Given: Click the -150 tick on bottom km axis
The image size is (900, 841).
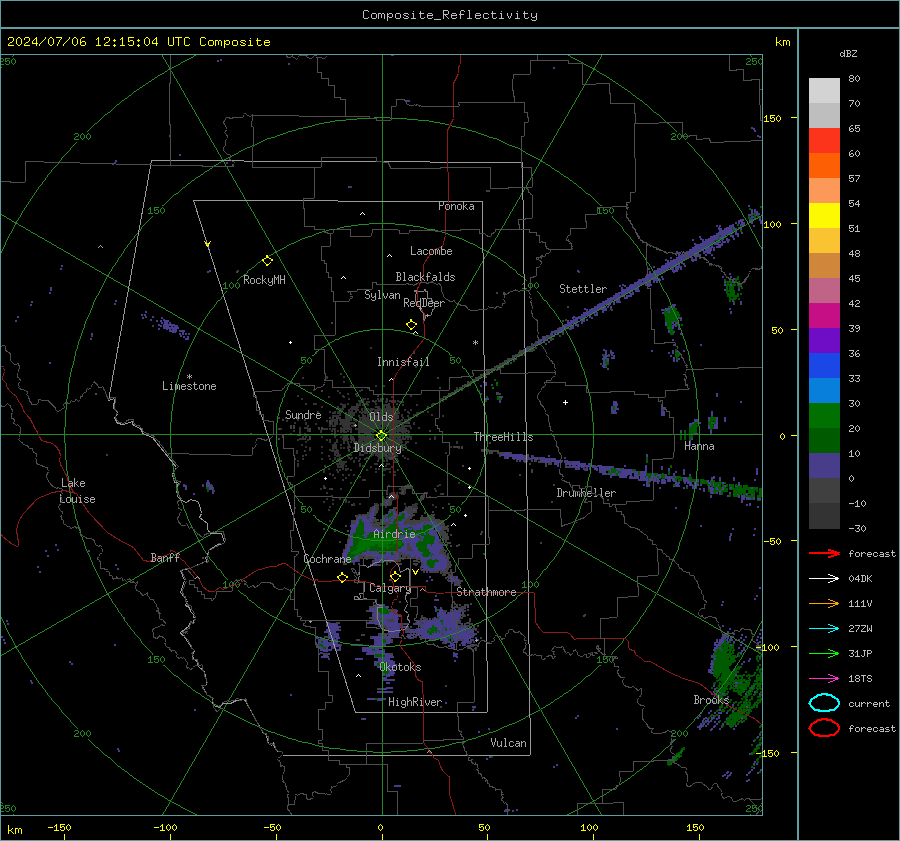Looking at the screenshot, I should [x=59, y=827].
